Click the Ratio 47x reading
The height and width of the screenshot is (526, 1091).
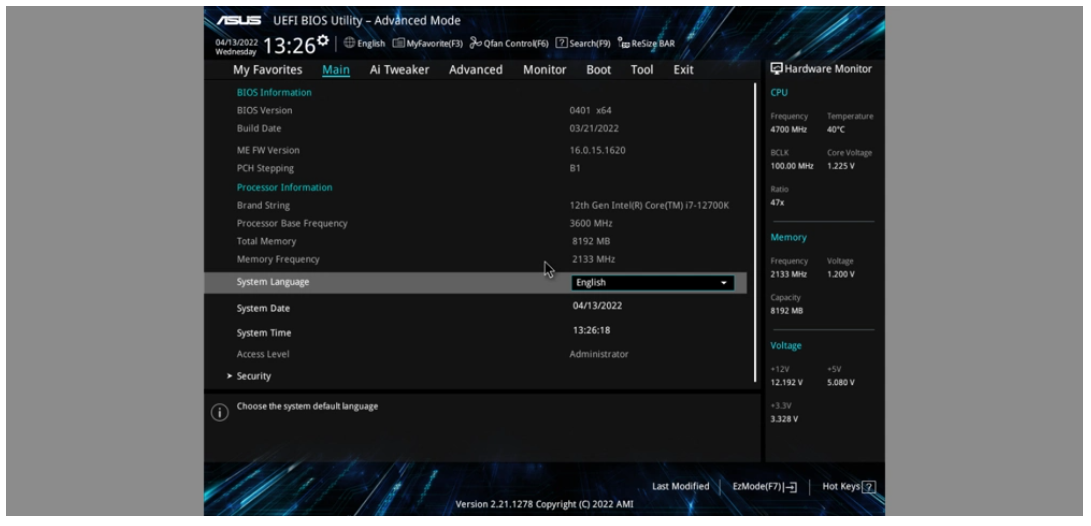click(777, 202)
